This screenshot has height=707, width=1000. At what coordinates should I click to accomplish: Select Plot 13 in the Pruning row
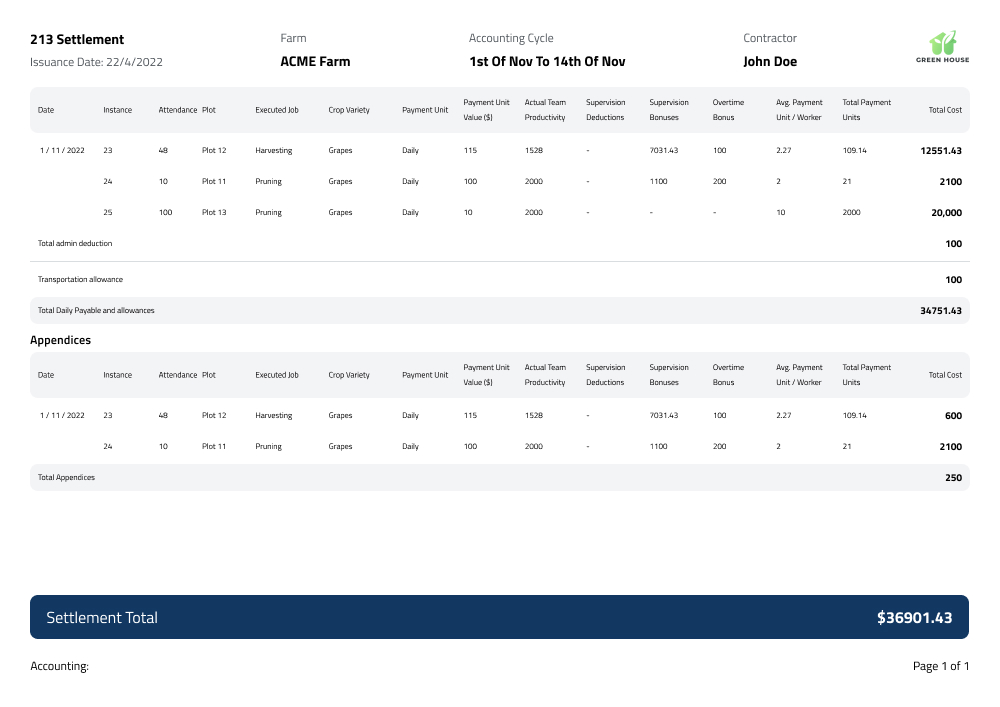tap(214, 213)
